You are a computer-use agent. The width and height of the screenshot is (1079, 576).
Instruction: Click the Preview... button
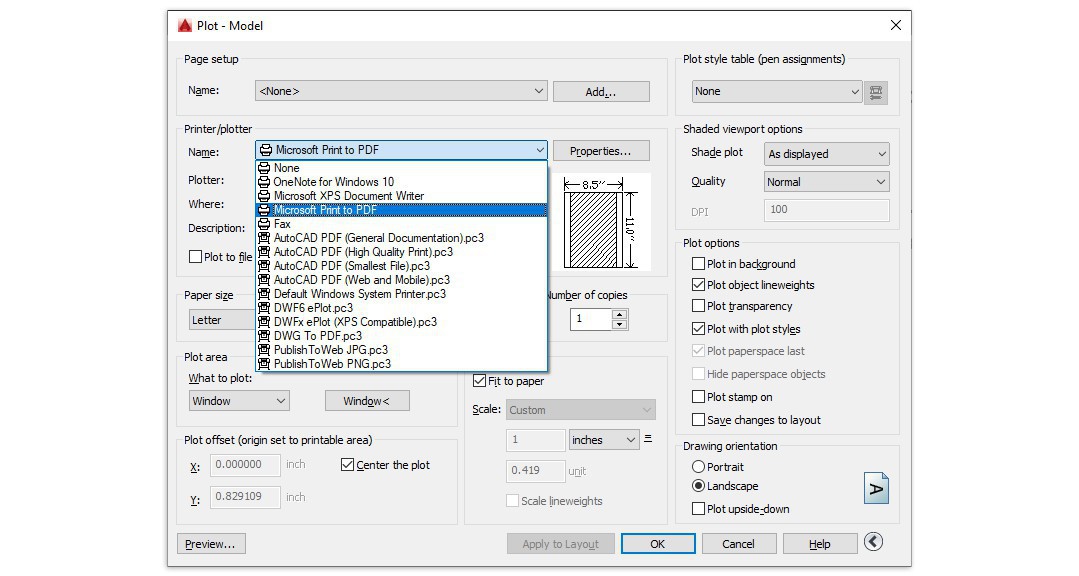pyautogui.click(x=211, y=544)
